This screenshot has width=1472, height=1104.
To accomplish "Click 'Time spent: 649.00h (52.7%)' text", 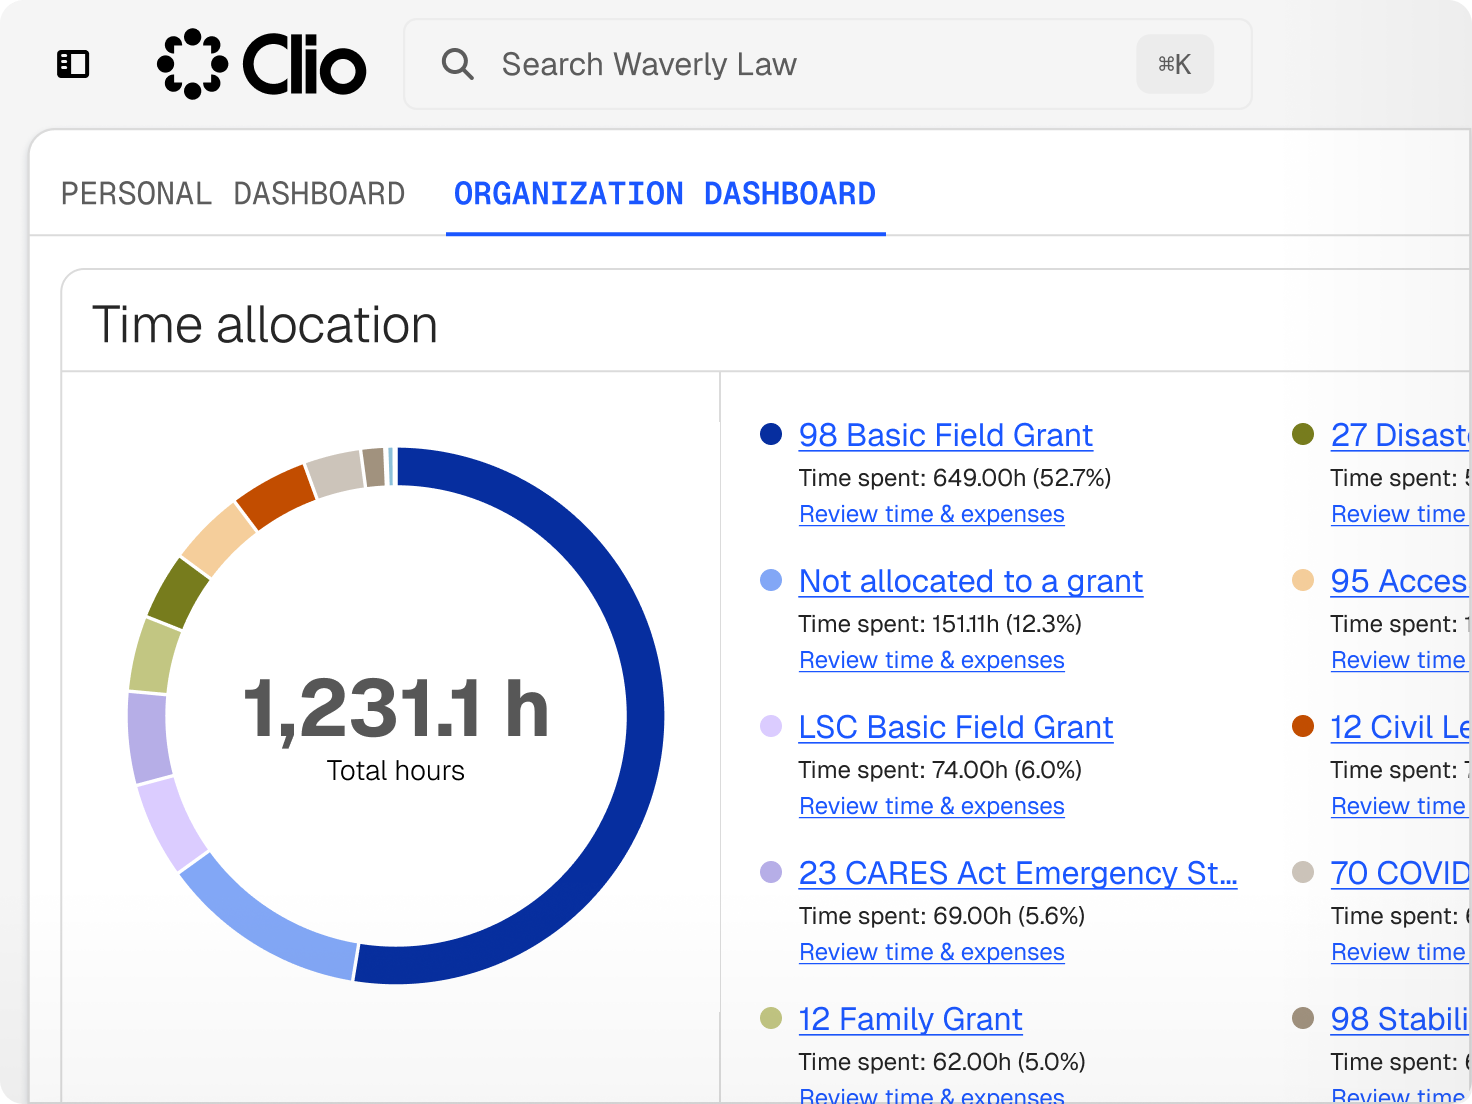I will point(955,478).
